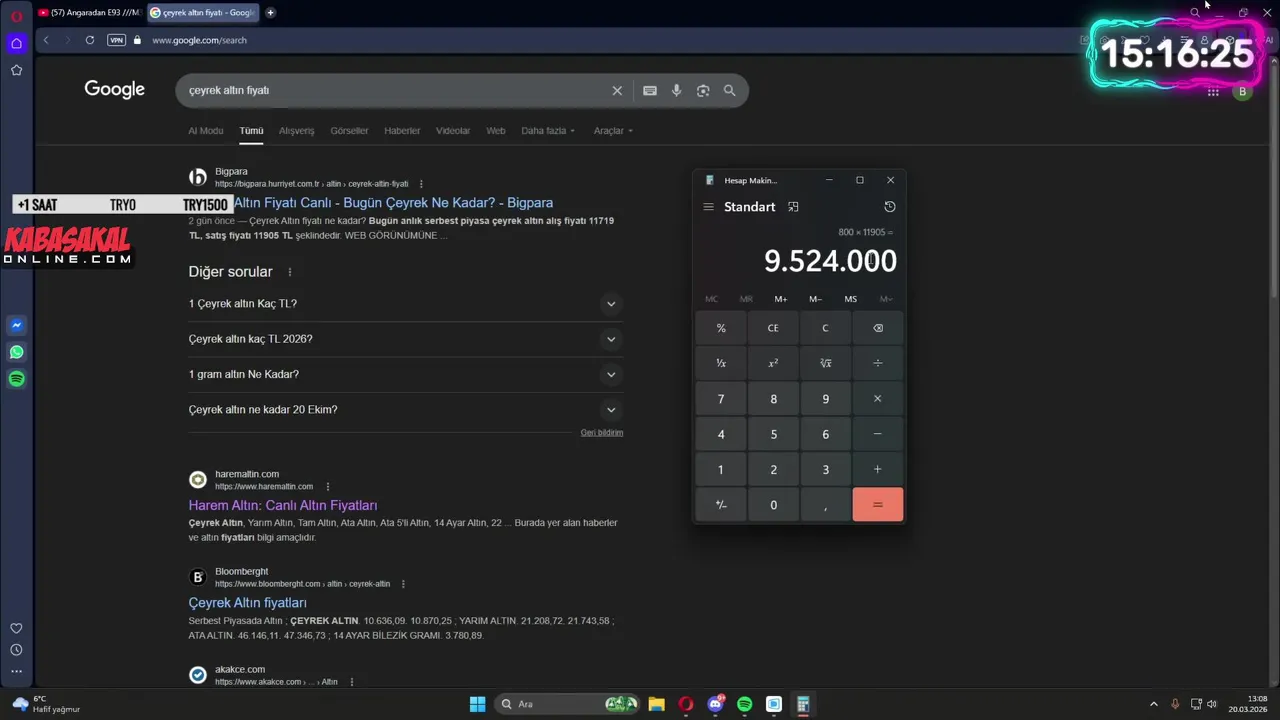
Task: Open Bigpara result three-dot options
Action: [421, 184]
